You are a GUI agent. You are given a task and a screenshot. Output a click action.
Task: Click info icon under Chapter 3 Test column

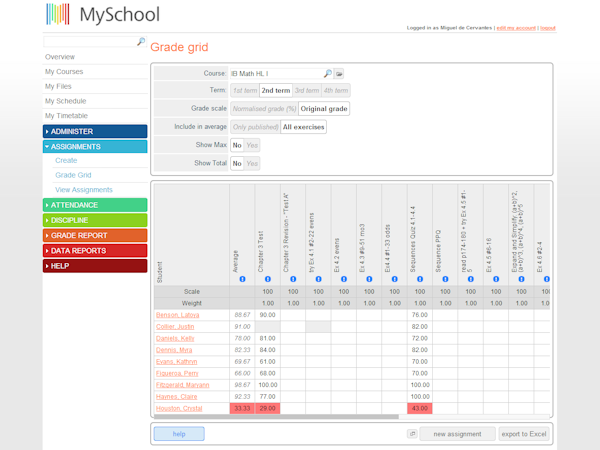[x=267, y=279]
